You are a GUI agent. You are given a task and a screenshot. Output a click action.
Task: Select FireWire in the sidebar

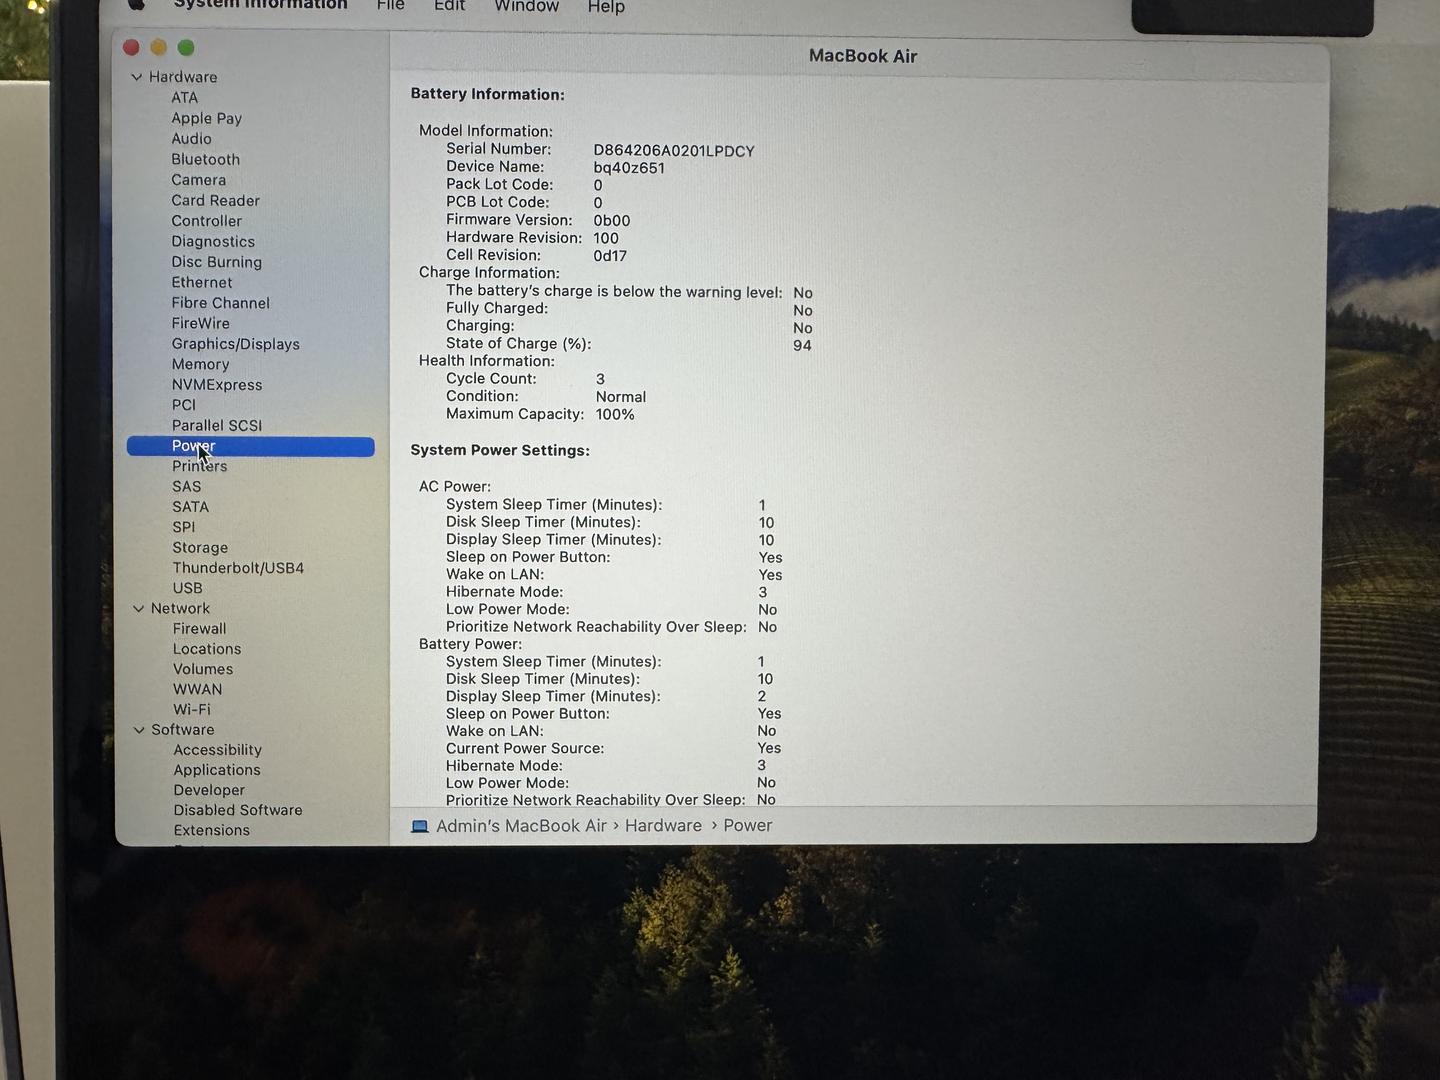tap(200, 323)
